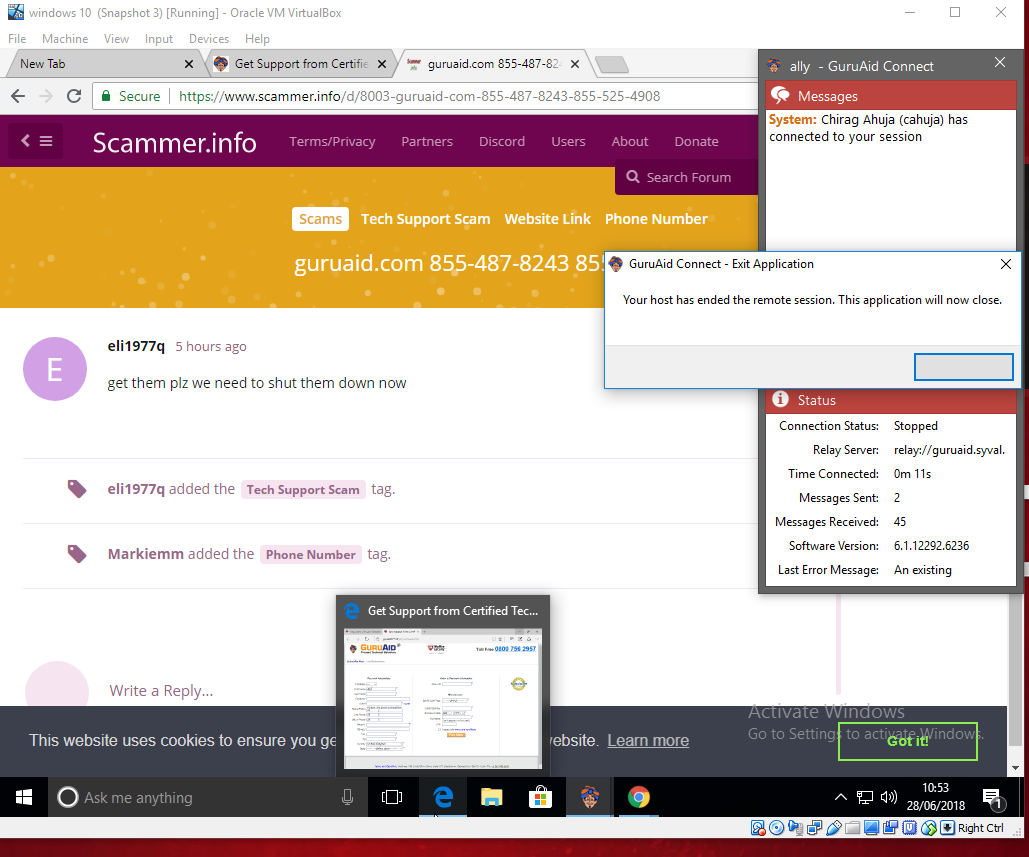Screen dimensions: 1029x857
Task: Open Google Chrome from the taskbar
Action: coord(638,797)
